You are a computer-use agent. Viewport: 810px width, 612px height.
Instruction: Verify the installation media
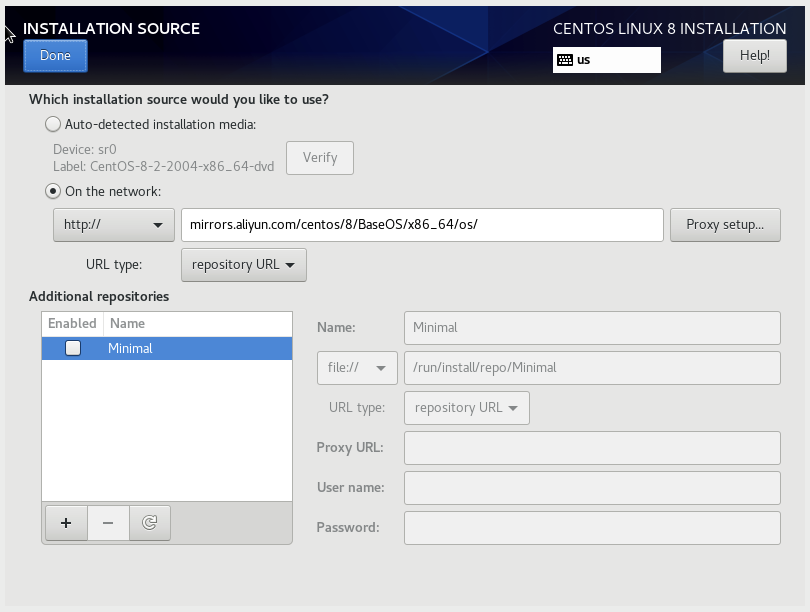click(x=320, y=158)
